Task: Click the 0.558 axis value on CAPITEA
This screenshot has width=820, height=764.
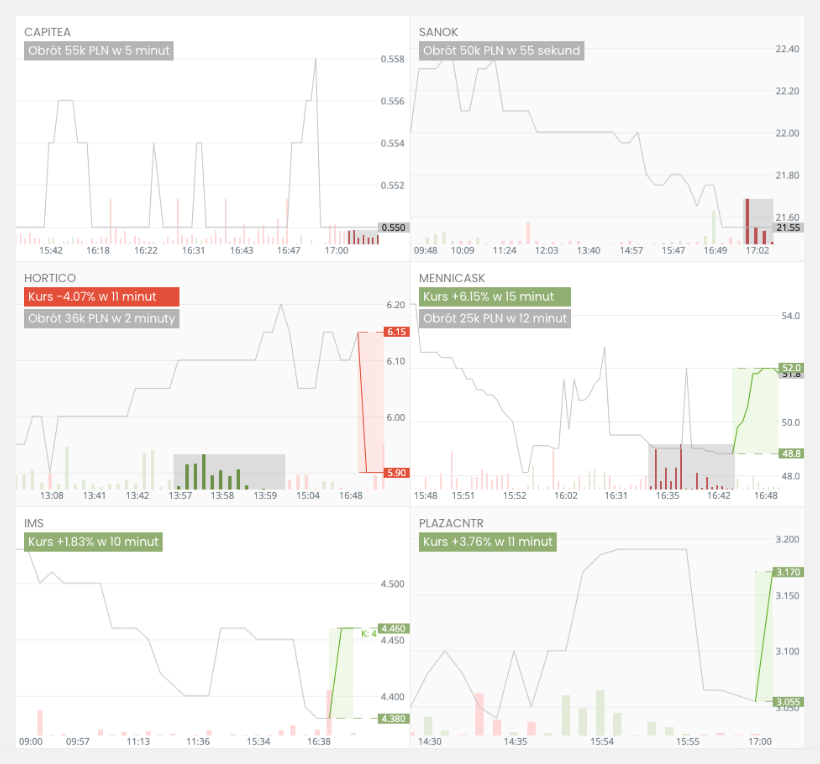Action: (x=393, y=59)
